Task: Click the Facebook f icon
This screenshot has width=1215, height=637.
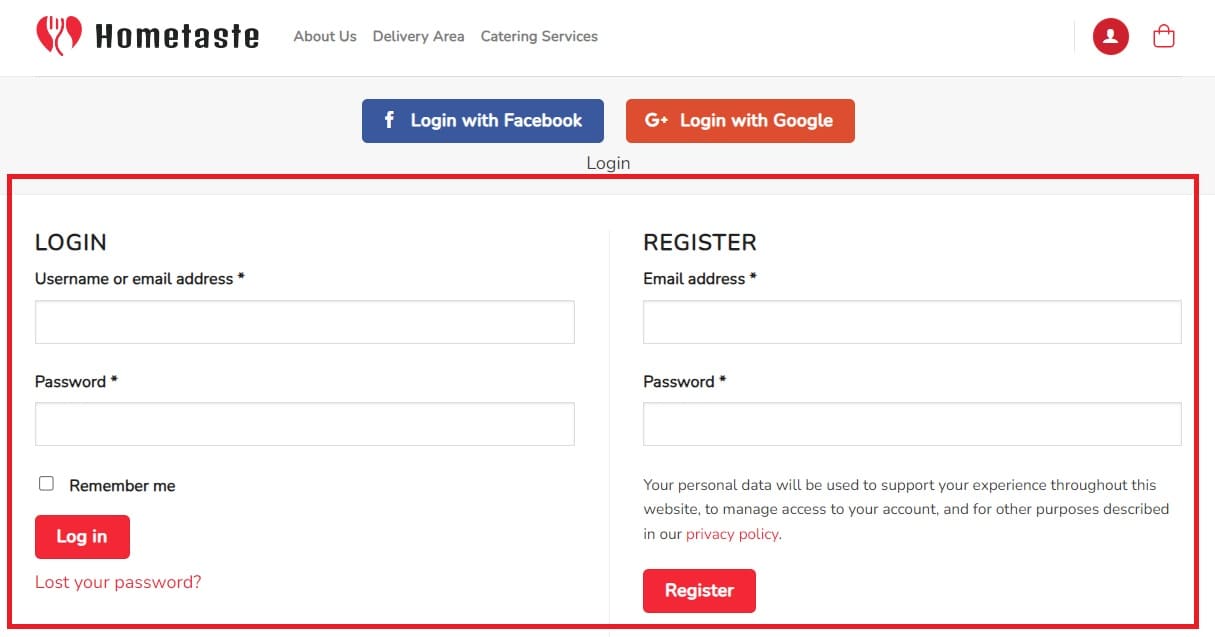Action: coord(390,120)
